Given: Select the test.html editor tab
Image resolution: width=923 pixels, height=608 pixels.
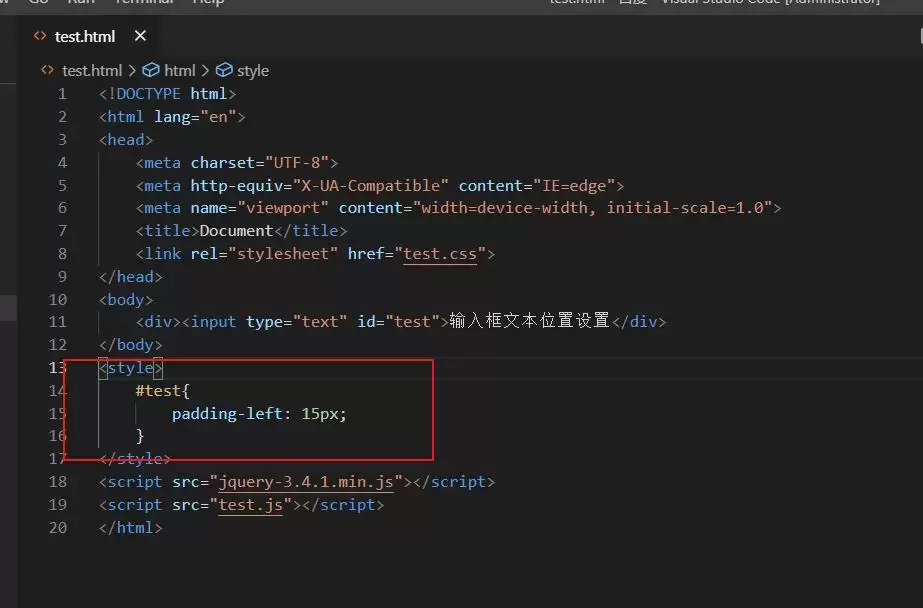Looking at the screenshot, I should click(88, 36).
